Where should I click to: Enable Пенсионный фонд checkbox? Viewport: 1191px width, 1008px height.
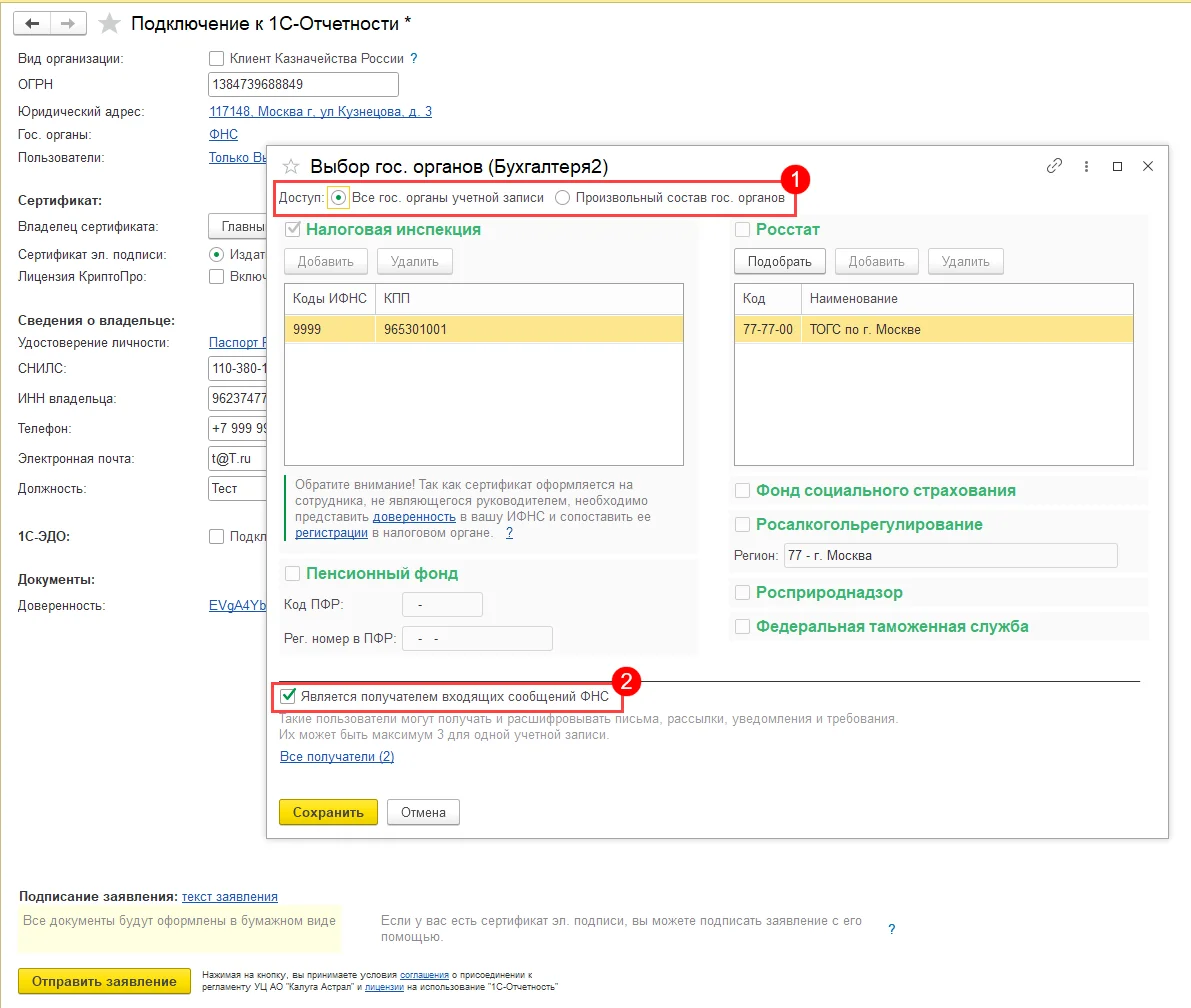click(x=292, y=574)
